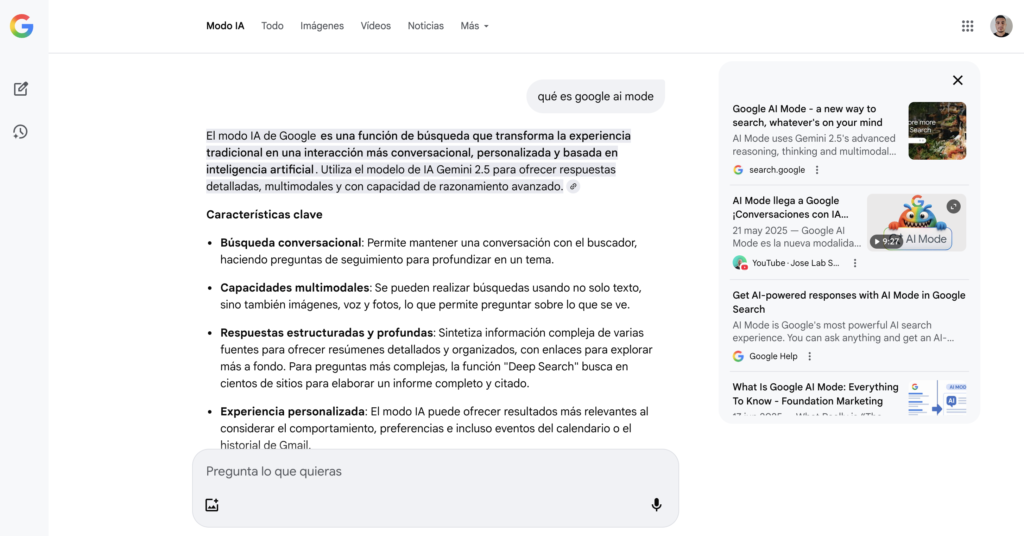Viewport: 1024px width, 536px height.
Task: Click the 'search.google' source label
Action: click(776, 170)
